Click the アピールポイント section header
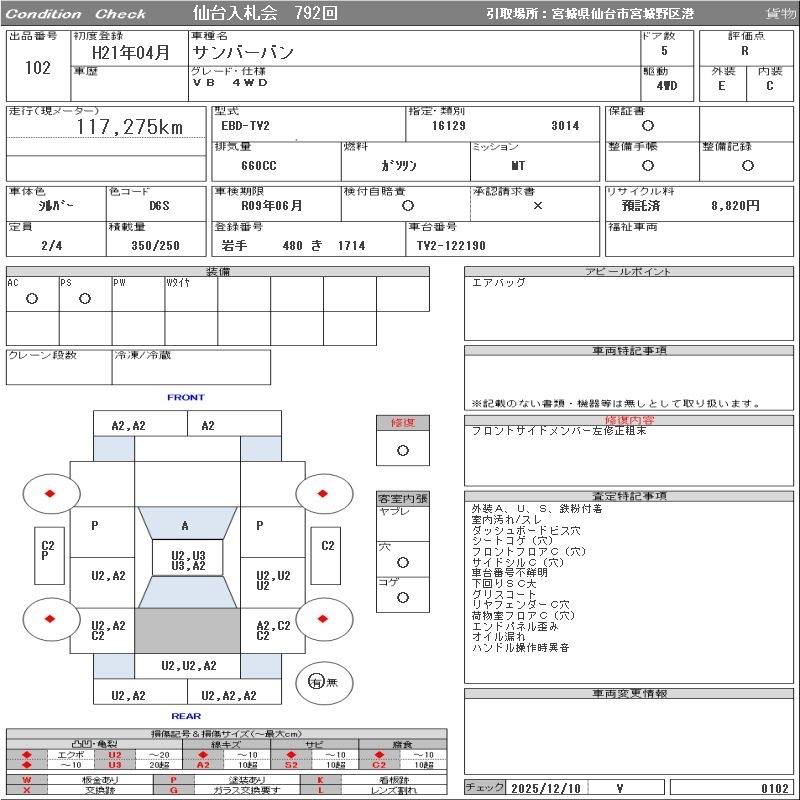Screen dimensions: 800x800 [x=629, y=272]
